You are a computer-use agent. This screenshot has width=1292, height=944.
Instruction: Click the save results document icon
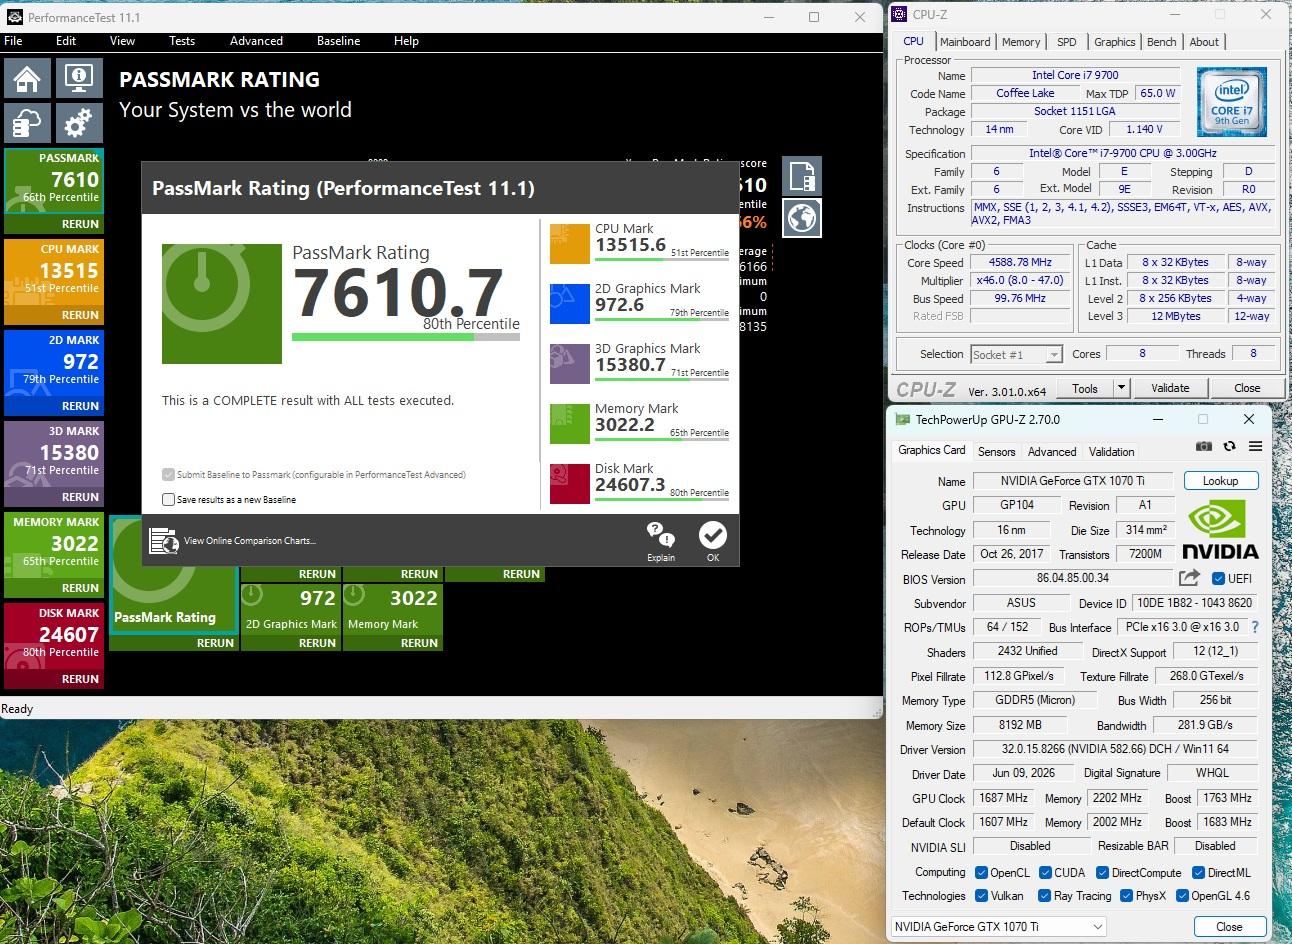[x=802, y=177]
